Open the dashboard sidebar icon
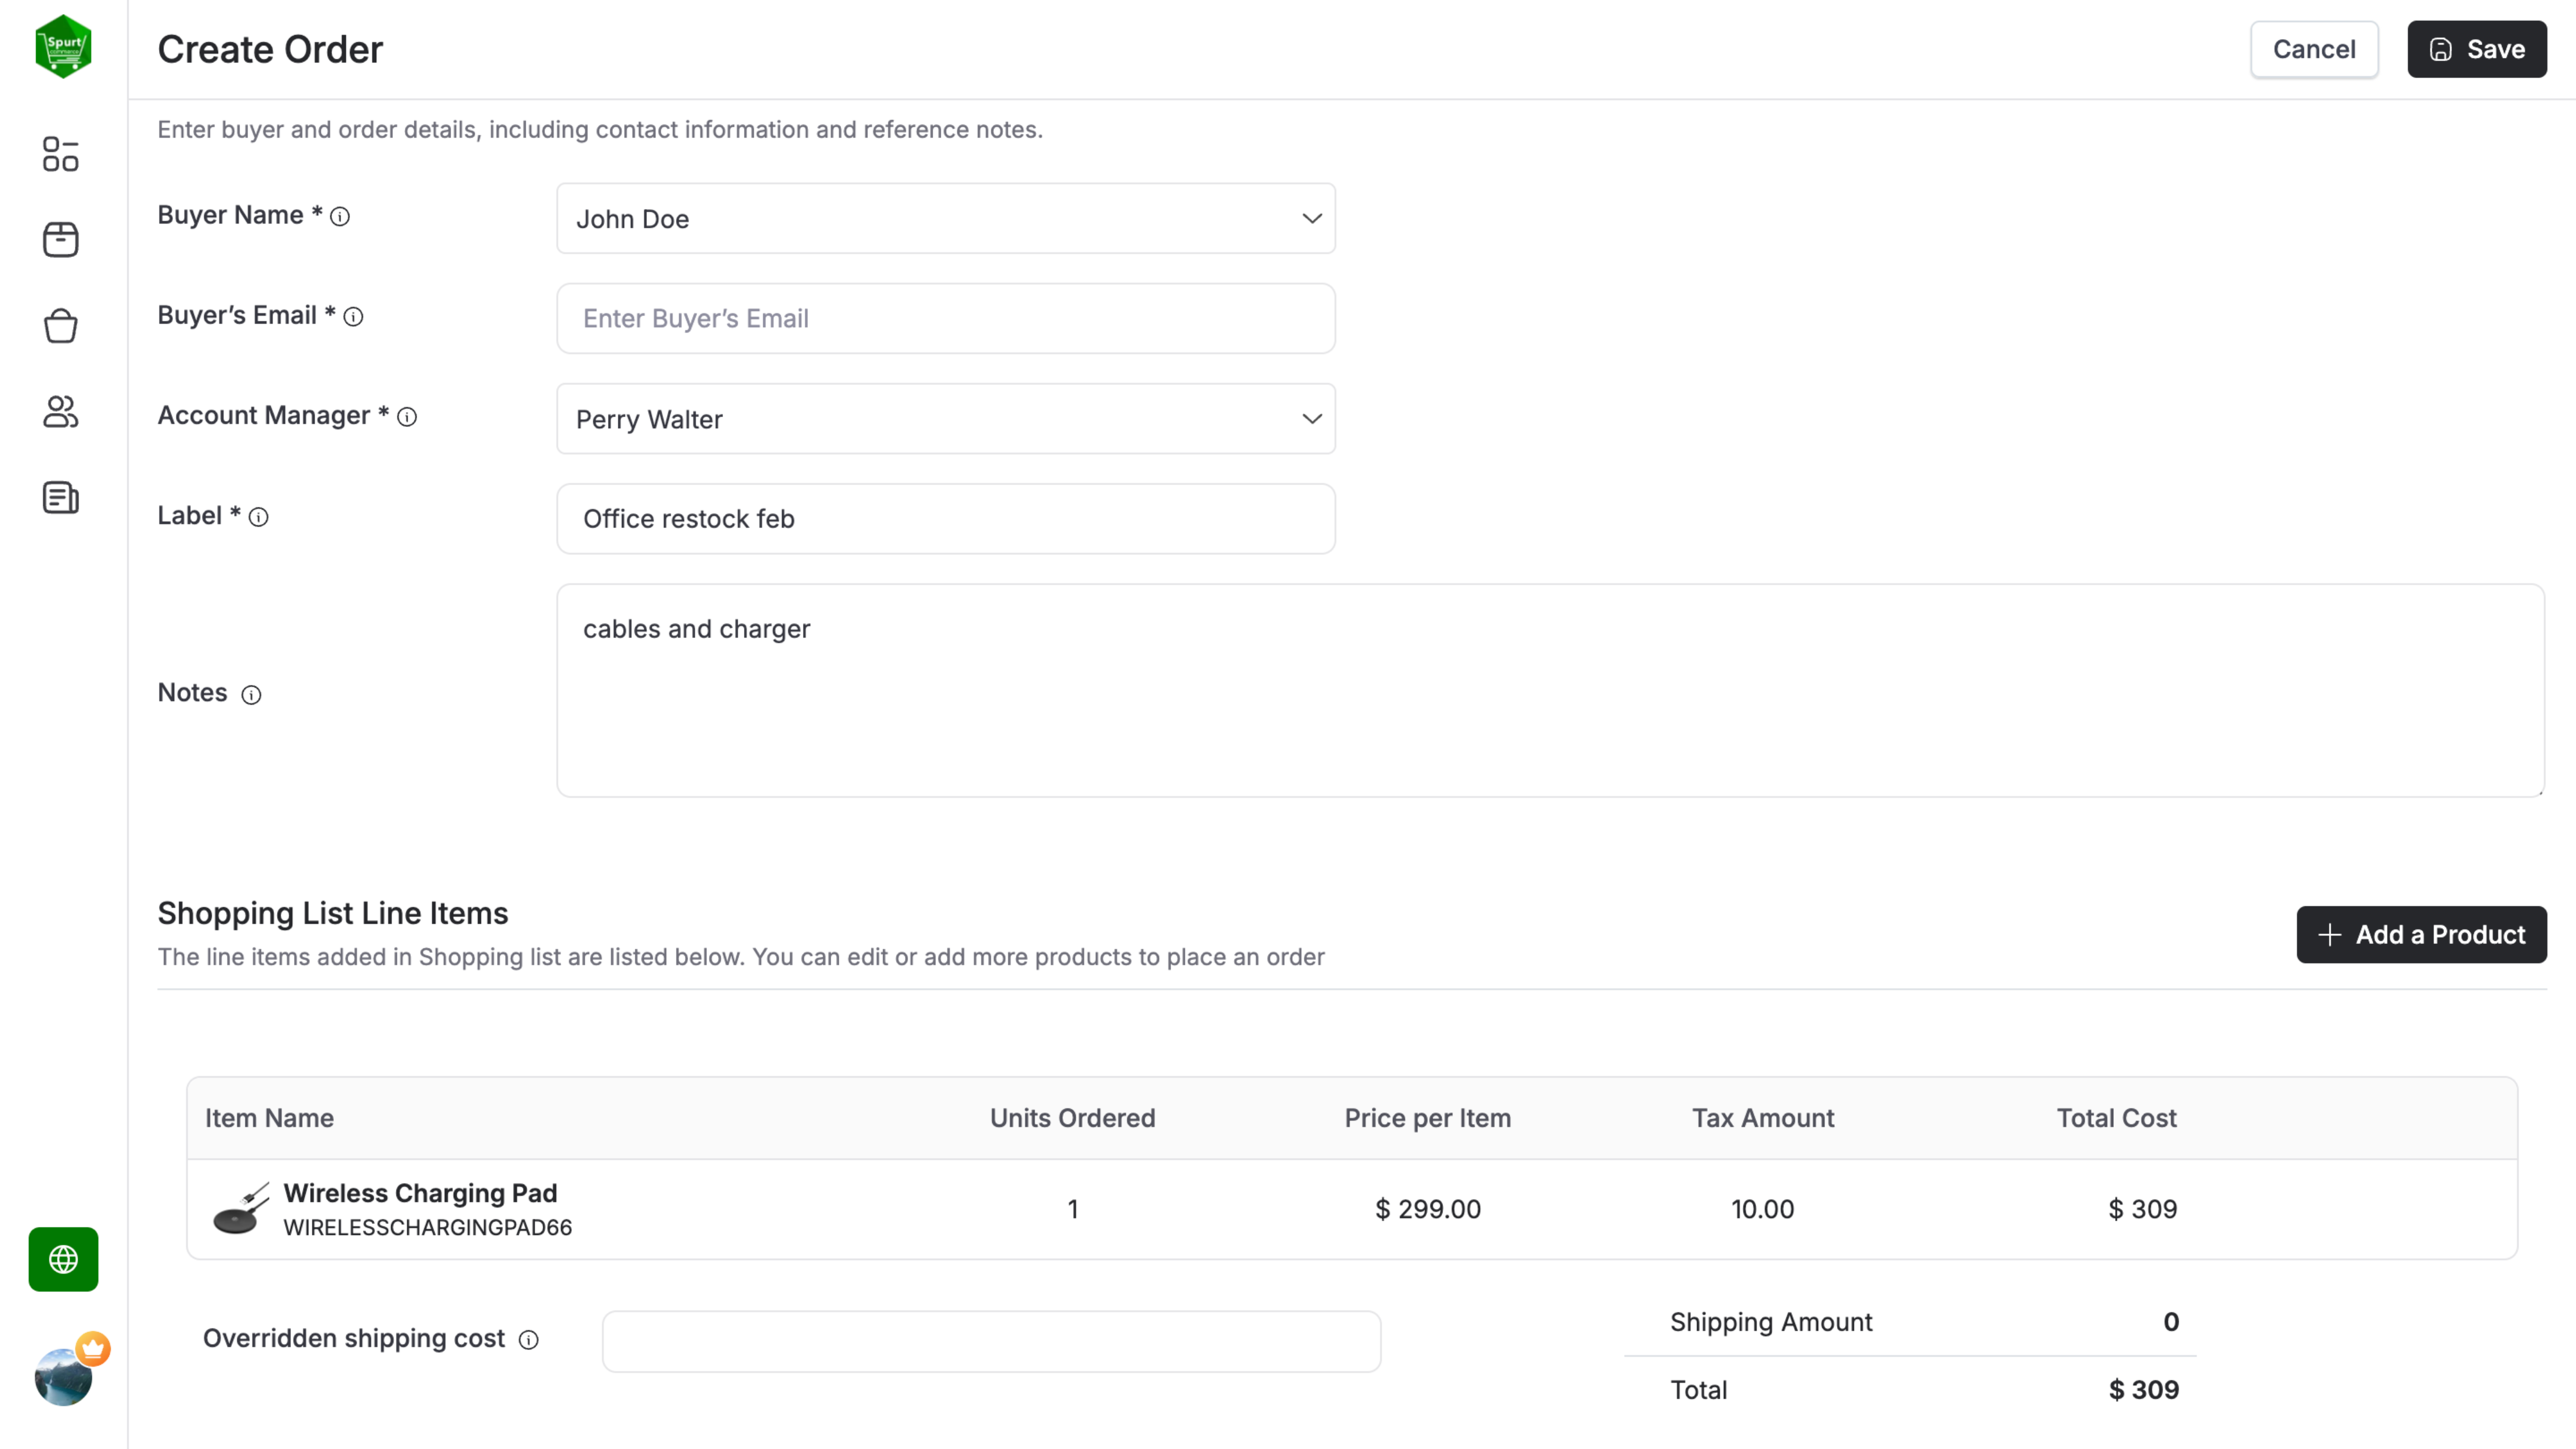This screenshot has width=2576, height=1449. coord(61,154)
